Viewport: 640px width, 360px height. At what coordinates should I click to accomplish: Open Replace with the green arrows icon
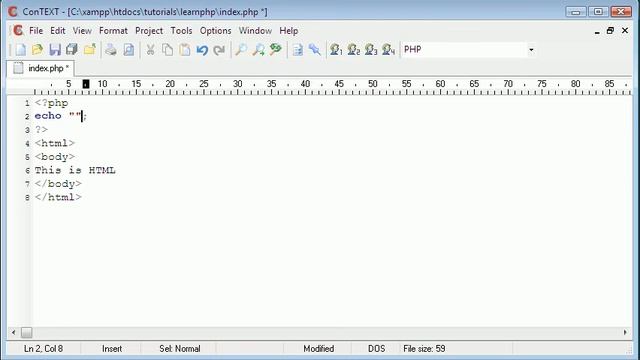[276, 50]
